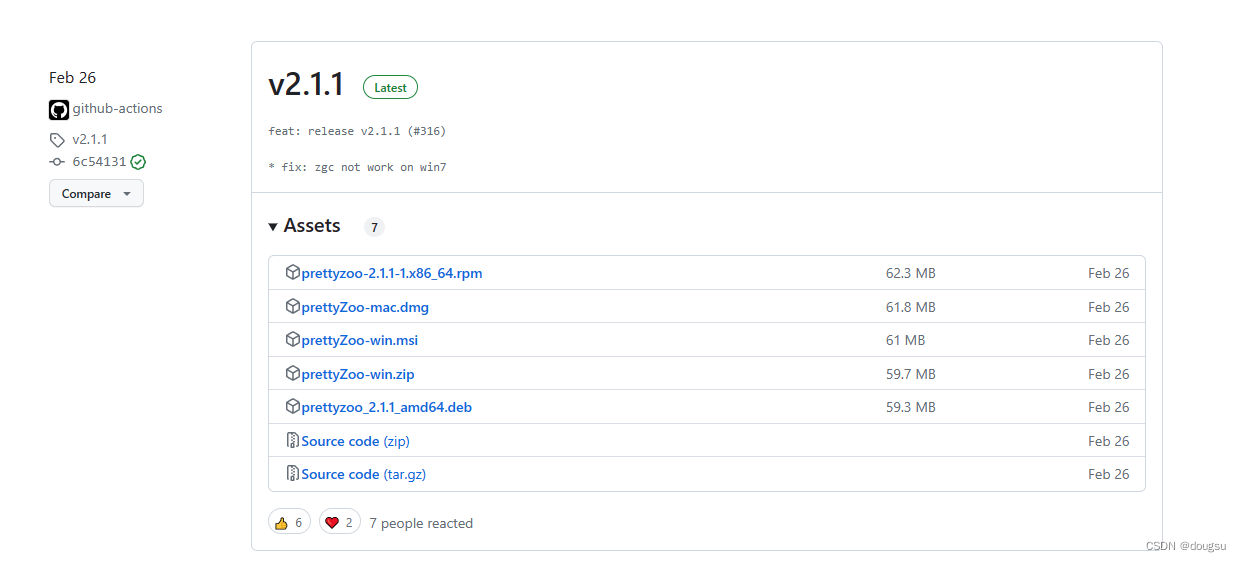
Task: Click the 'feat: release v2.1.1 (#316)' text
Action: click(x=357, y=131)
